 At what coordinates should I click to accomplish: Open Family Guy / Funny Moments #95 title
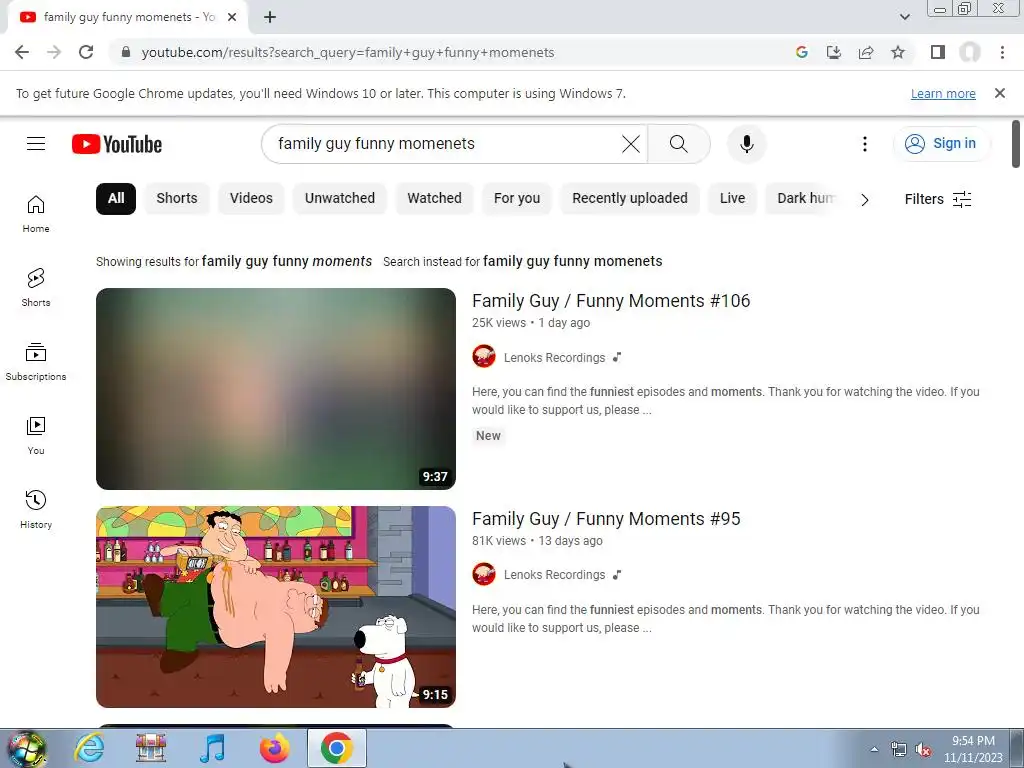coord(607,519)
